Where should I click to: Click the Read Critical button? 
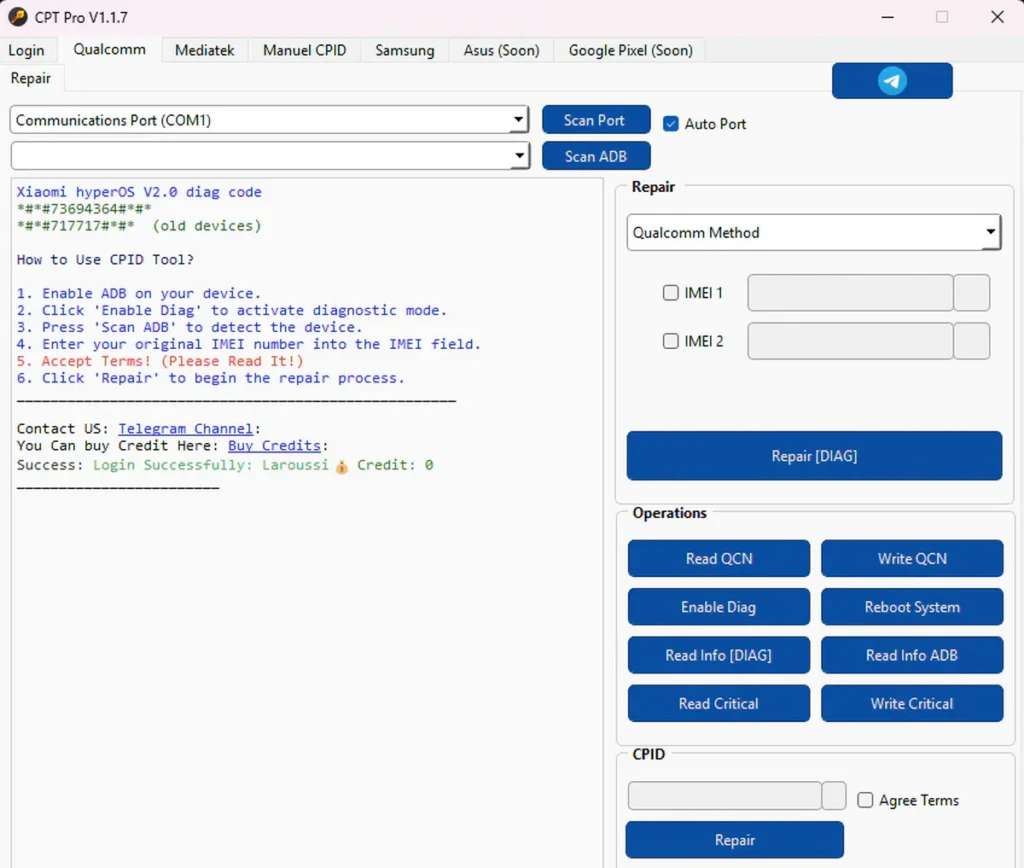718,703
